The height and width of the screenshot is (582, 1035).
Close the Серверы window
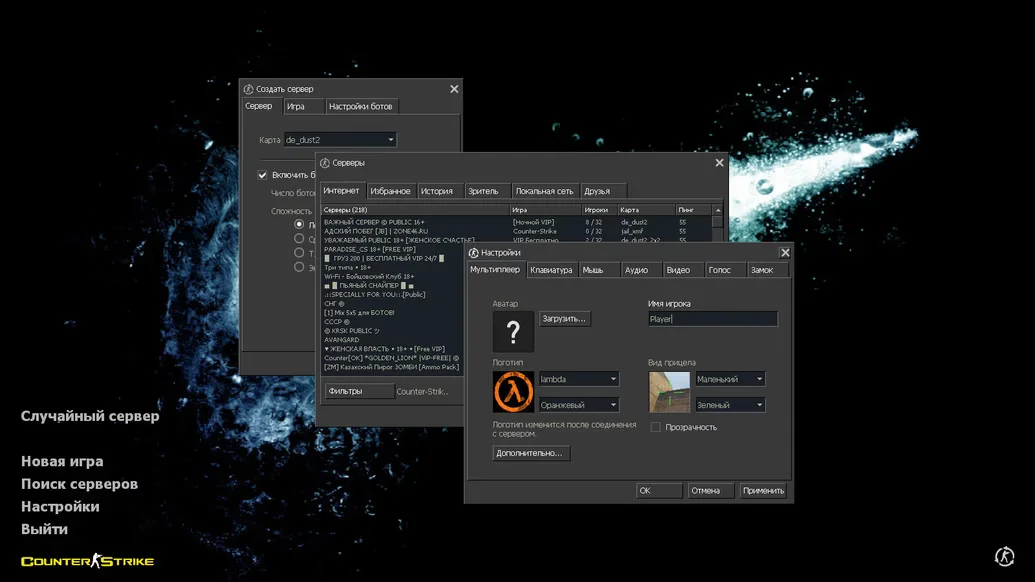click(x=719, y=163)
